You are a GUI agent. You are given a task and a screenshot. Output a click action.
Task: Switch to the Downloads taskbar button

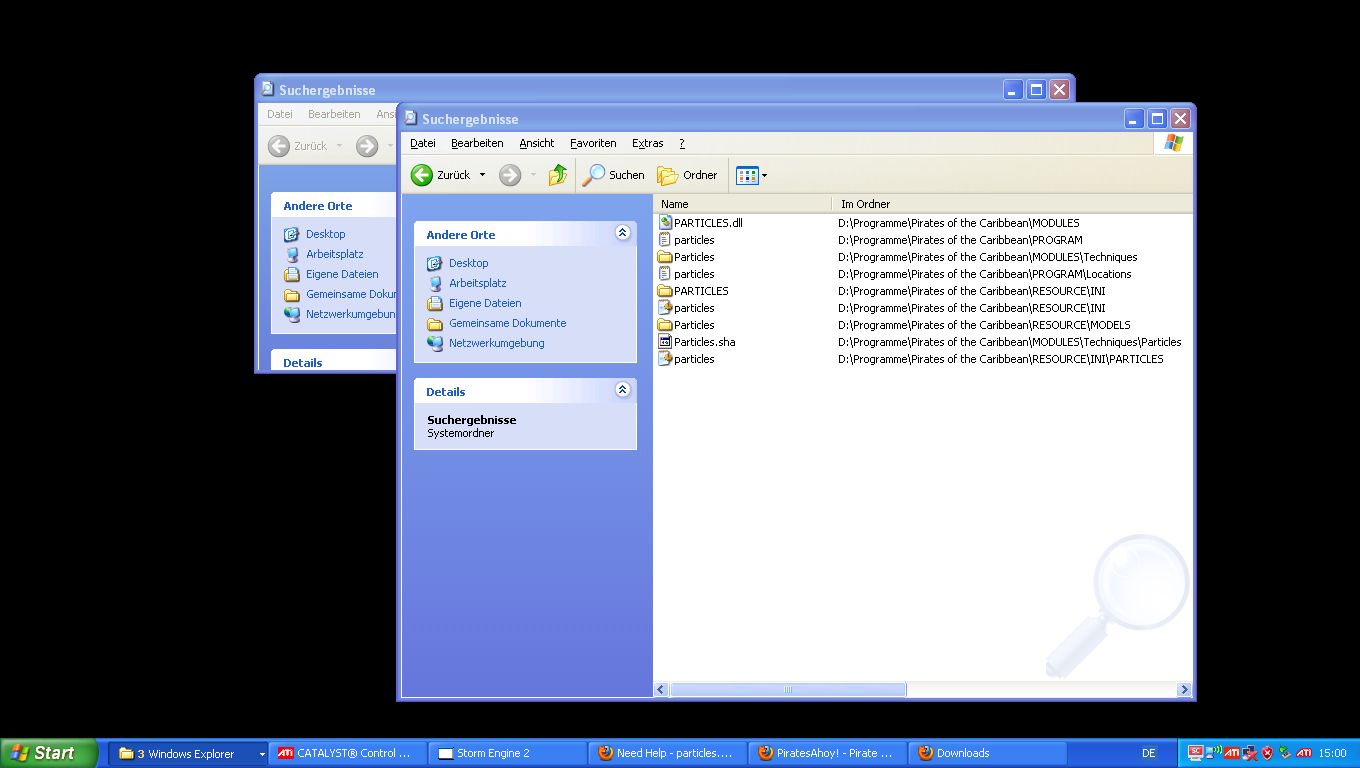[988, 753]
